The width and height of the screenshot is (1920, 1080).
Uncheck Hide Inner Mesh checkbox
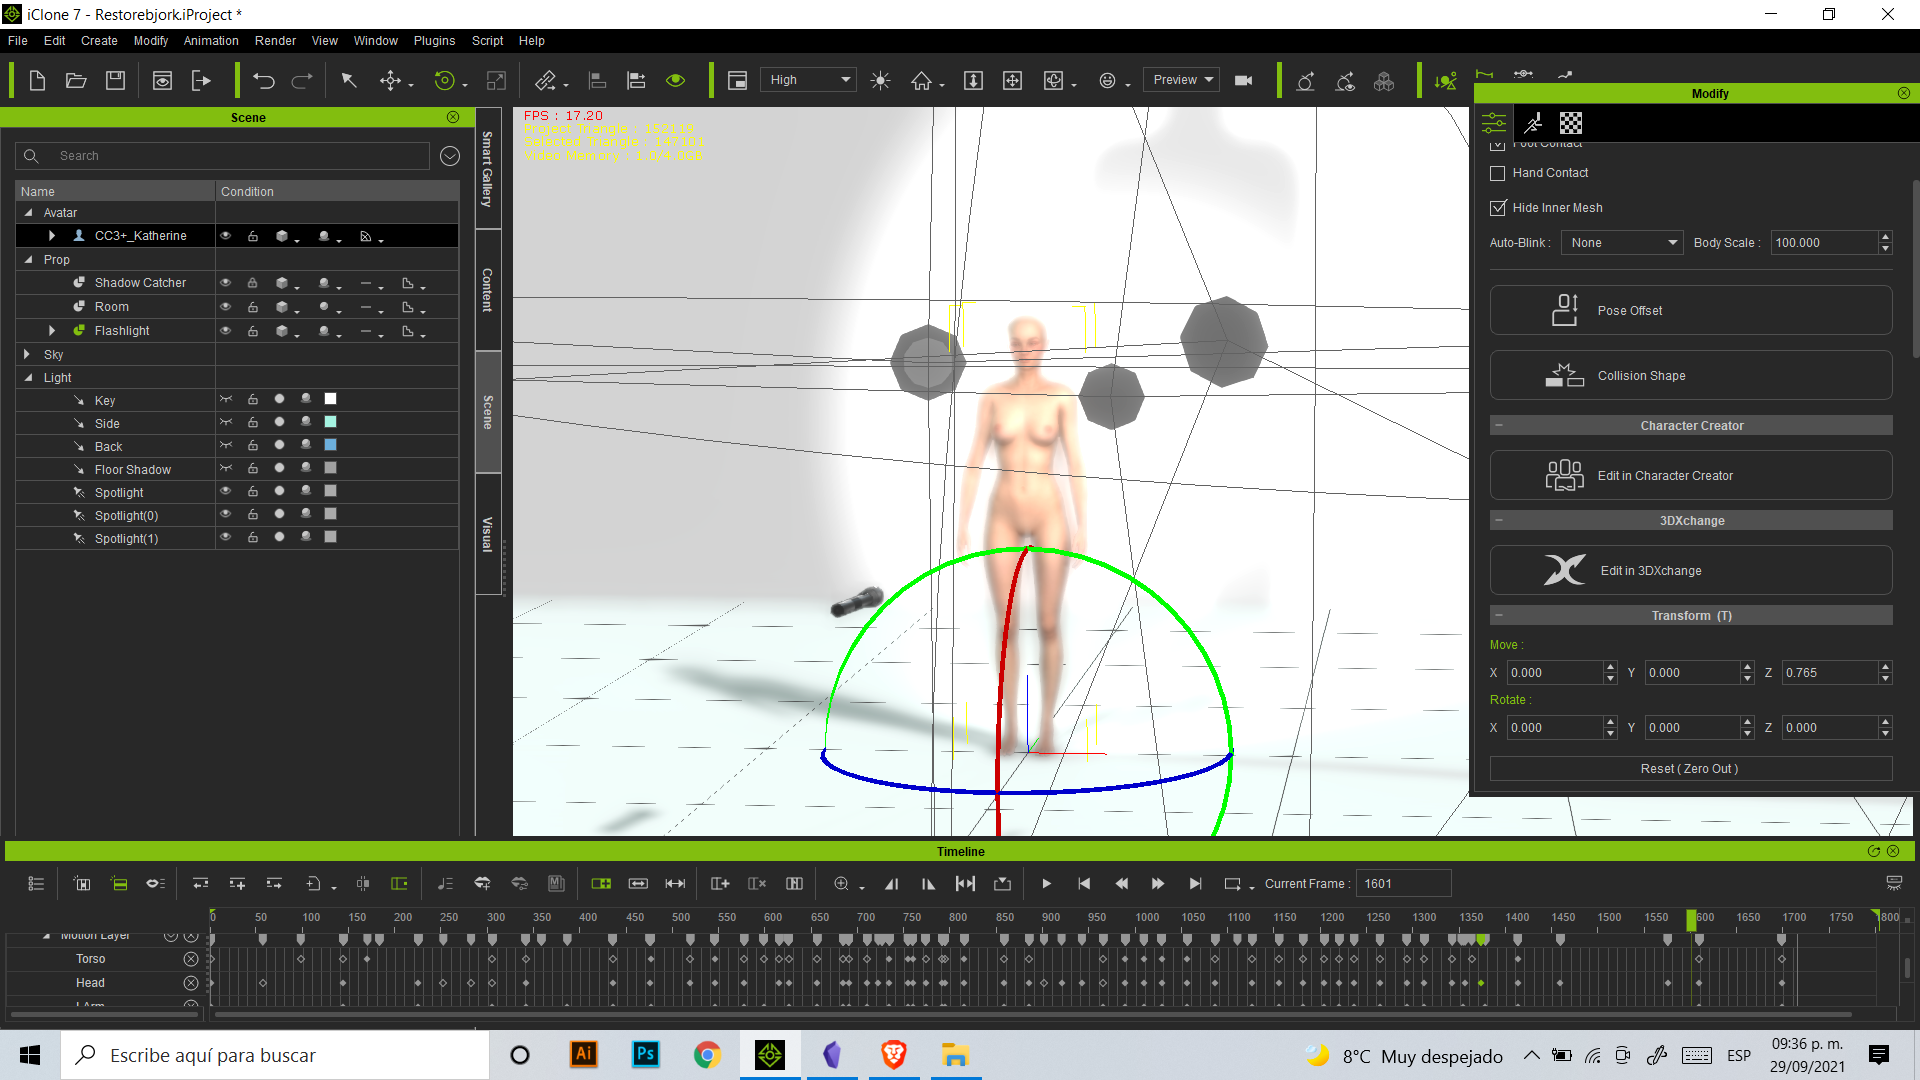1498,208
